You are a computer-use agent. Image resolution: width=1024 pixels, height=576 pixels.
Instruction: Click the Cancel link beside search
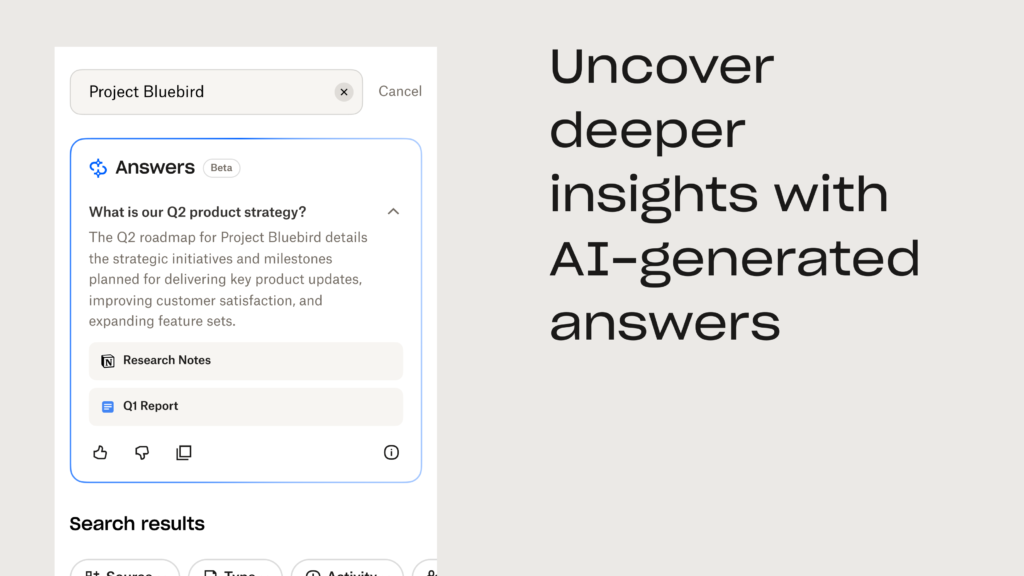[400, 91]
